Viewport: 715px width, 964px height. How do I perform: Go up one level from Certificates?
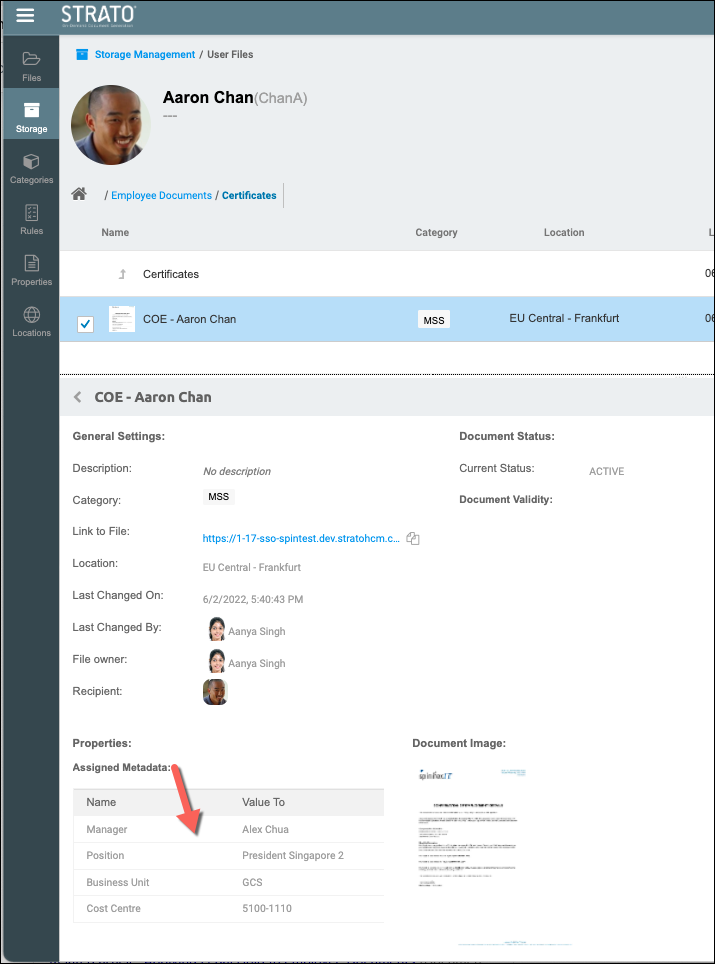coord(123,274)
